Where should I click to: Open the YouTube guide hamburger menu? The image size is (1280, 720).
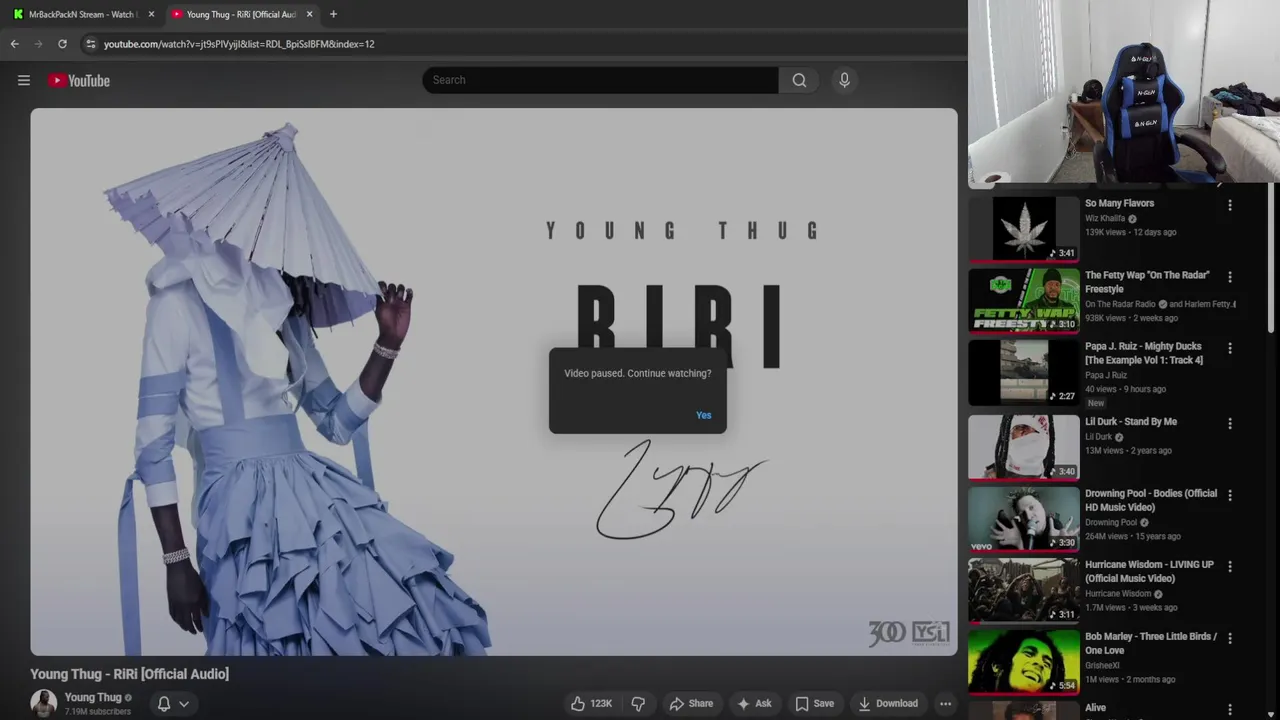tap(24, 80)
